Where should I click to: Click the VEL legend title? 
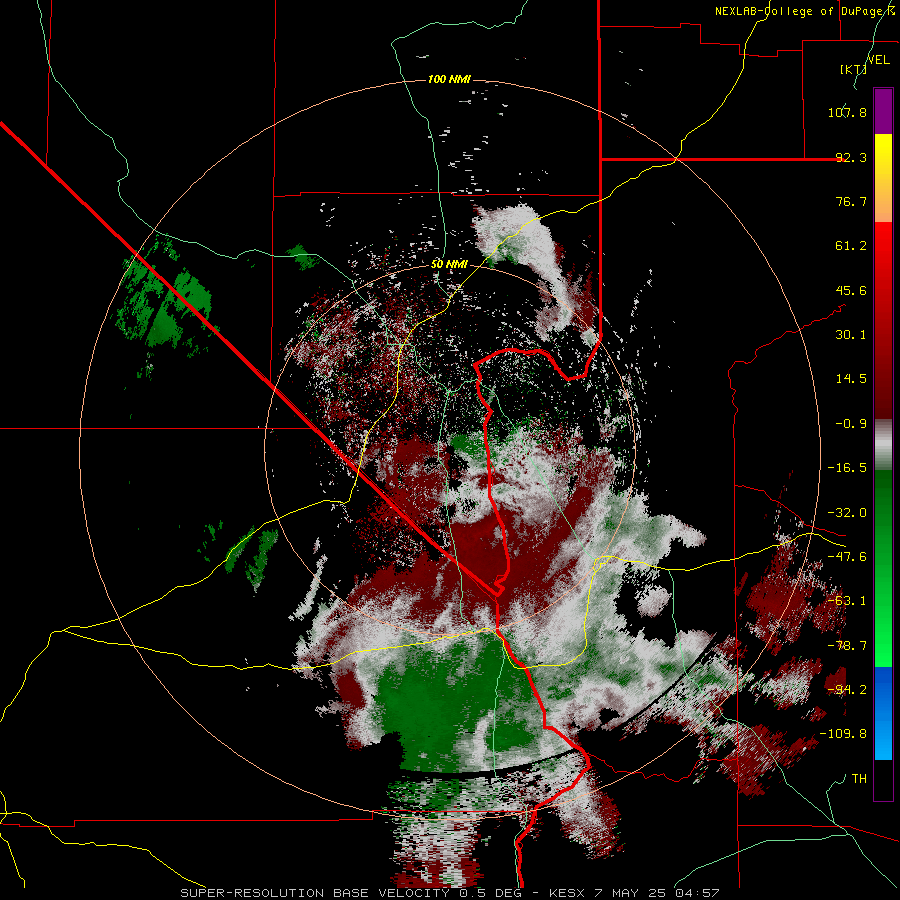[879, 59]
